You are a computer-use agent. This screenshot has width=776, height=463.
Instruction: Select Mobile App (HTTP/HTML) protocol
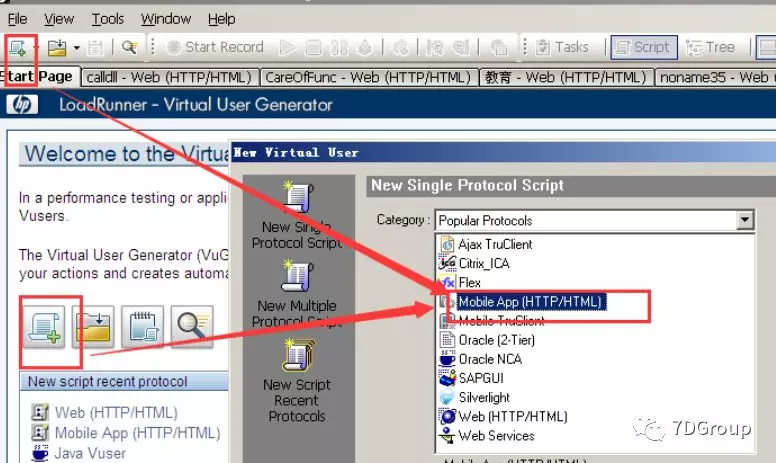click(x=531, y=302)
